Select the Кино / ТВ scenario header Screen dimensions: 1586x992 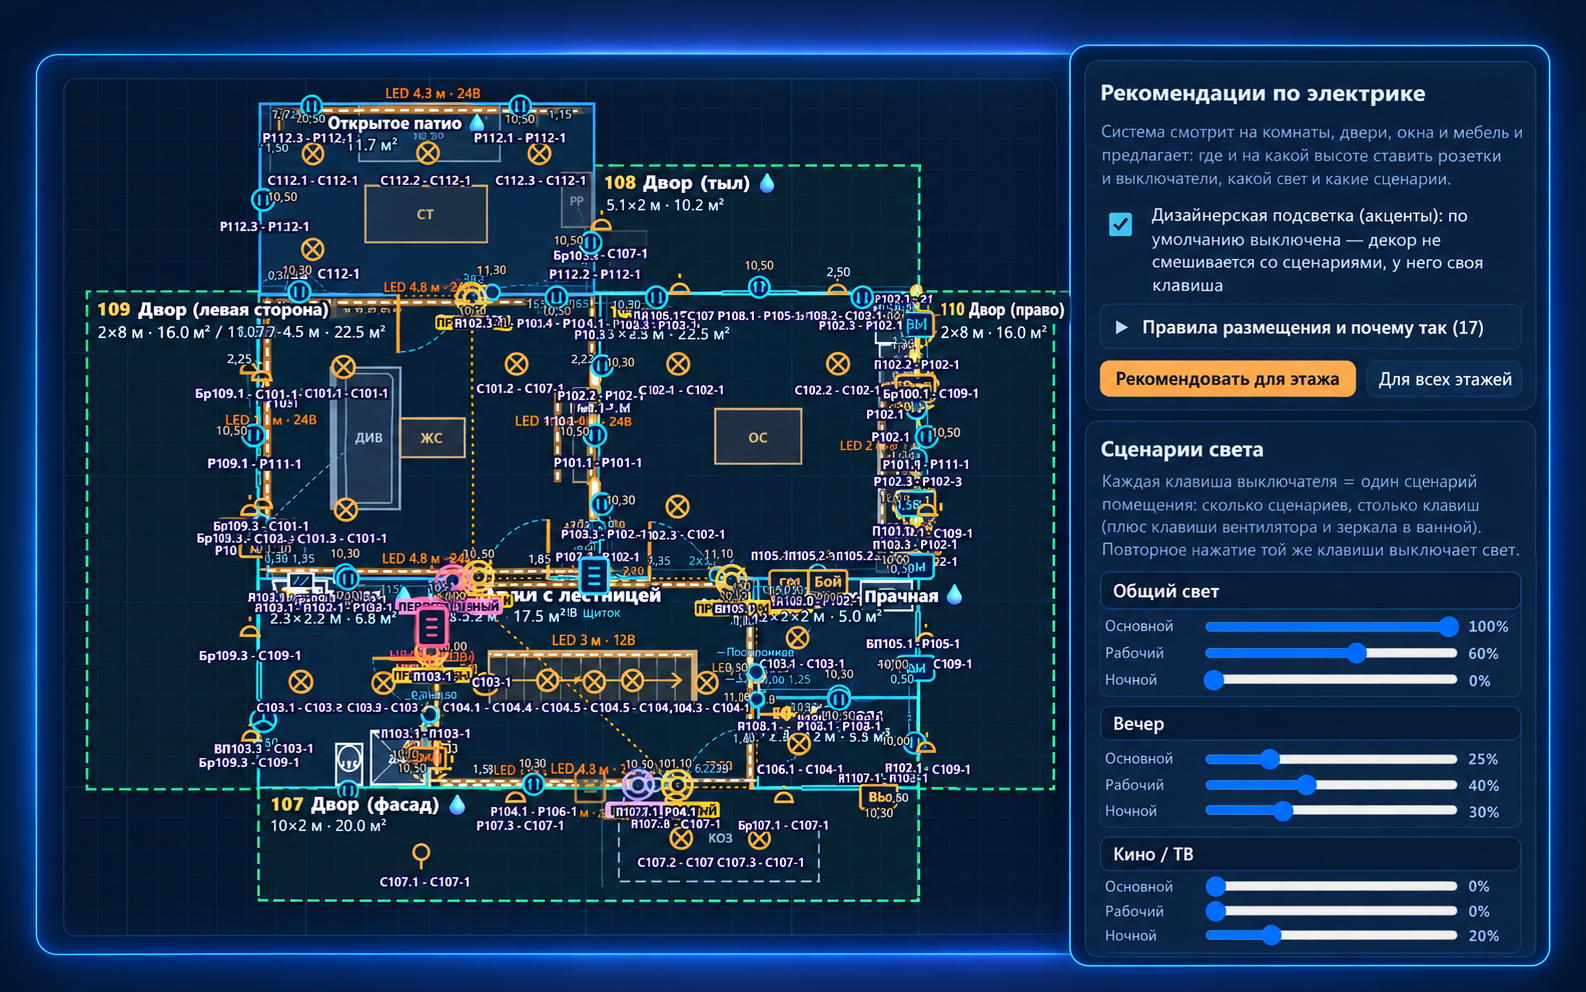click(1310, 854)
